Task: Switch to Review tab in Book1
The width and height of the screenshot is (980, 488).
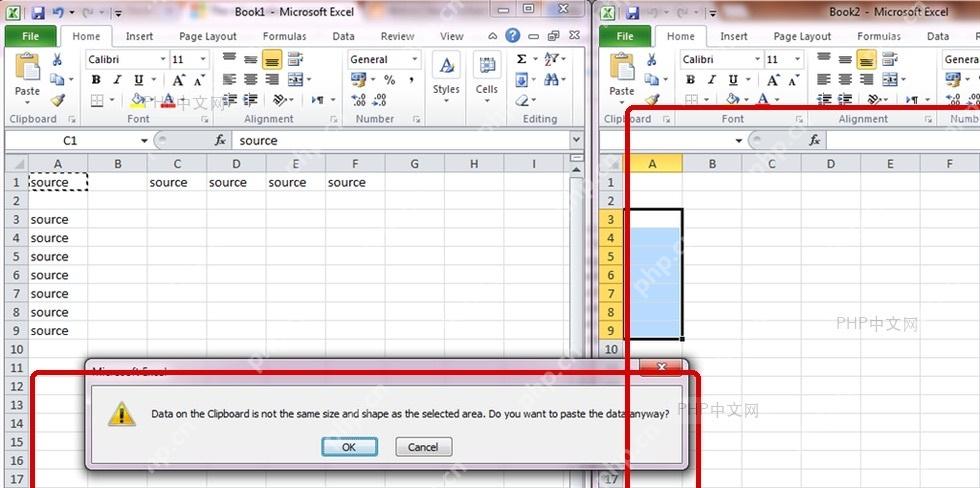Action: point(398,36)
